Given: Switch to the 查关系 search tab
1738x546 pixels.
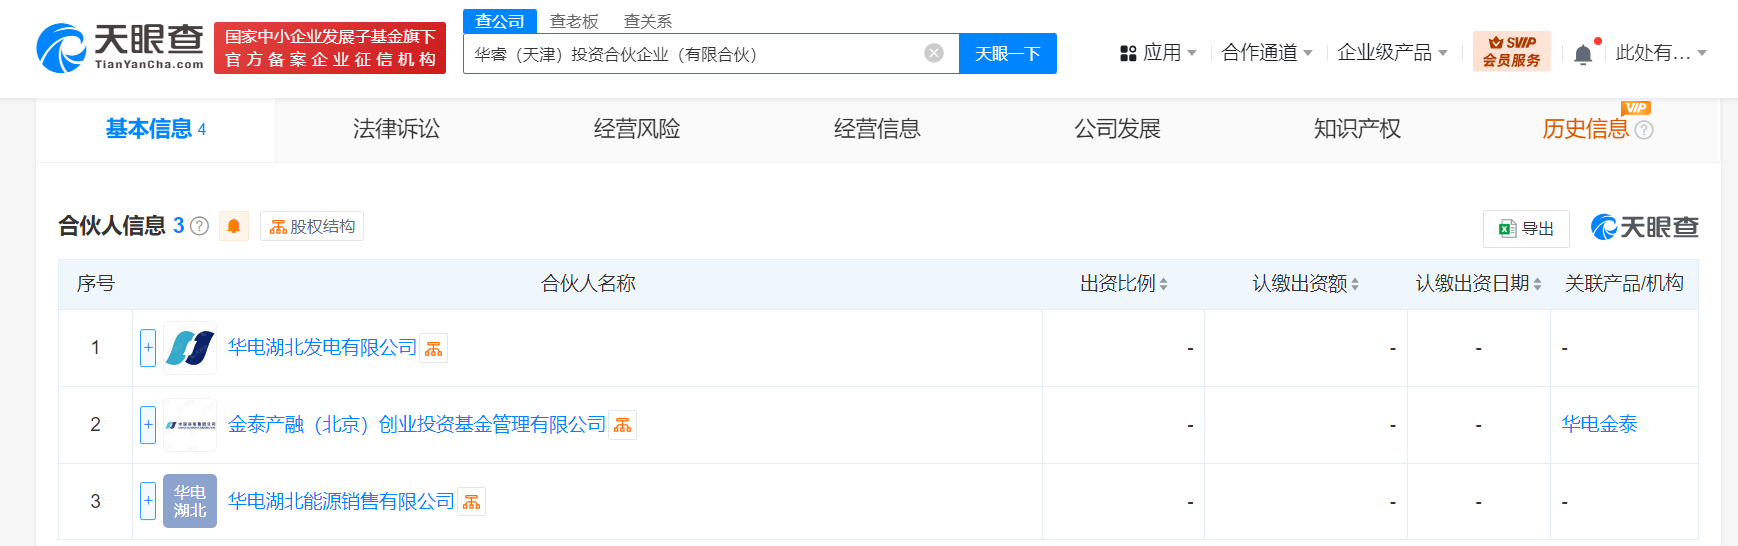Looking at the screenshot, I should point(648,21).
